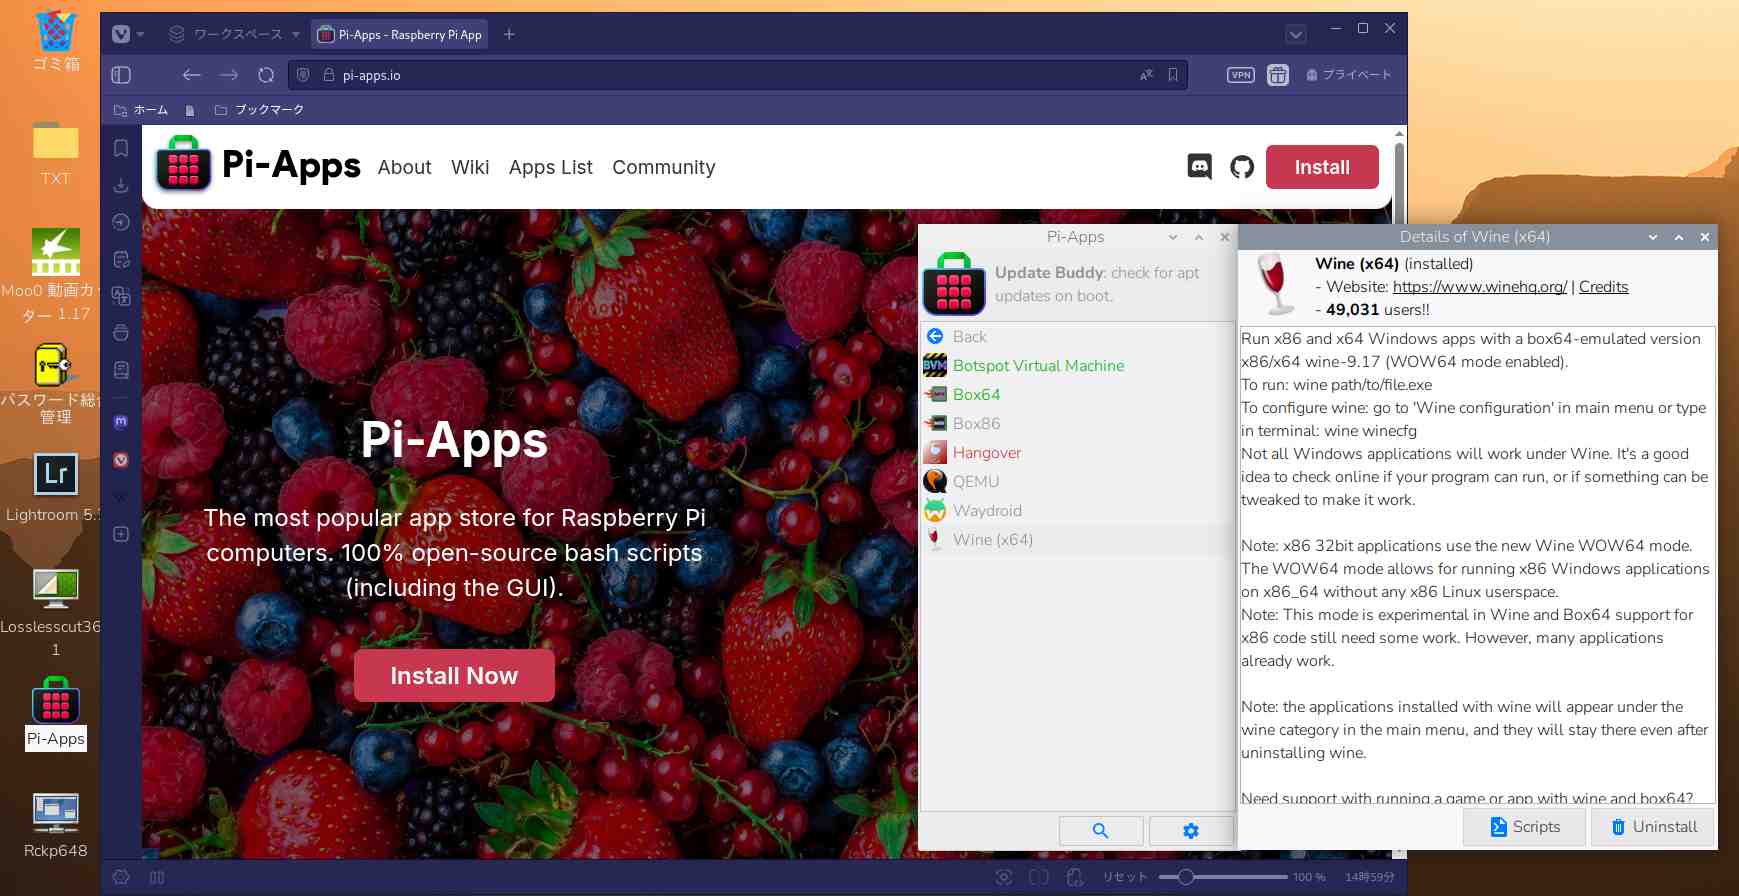Bookmark the page via address bar icon

(1173, 75)
